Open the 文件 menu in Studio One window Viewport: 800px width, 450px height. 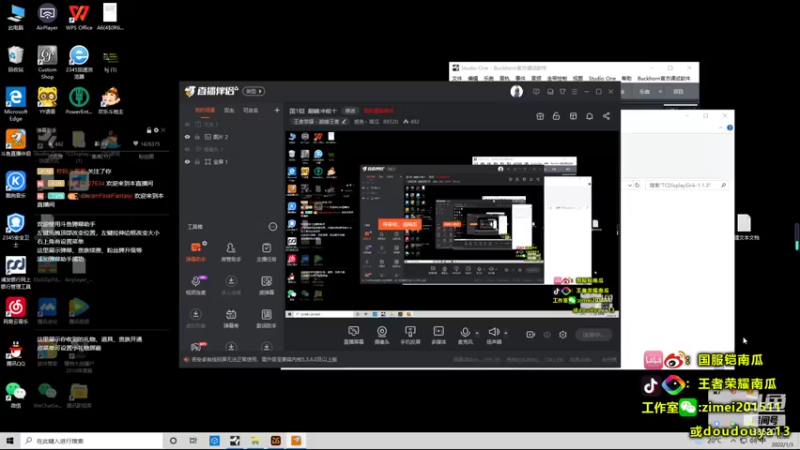(457, 79)
